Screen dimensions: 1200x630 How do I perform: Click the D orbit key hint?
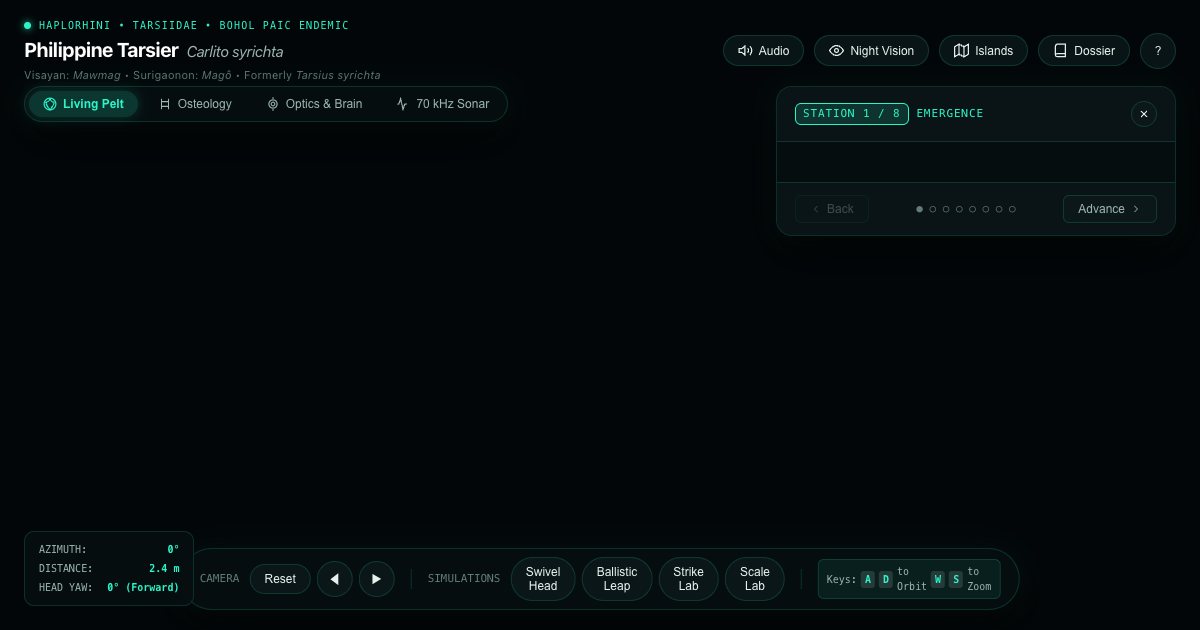(x=885, y=579)
